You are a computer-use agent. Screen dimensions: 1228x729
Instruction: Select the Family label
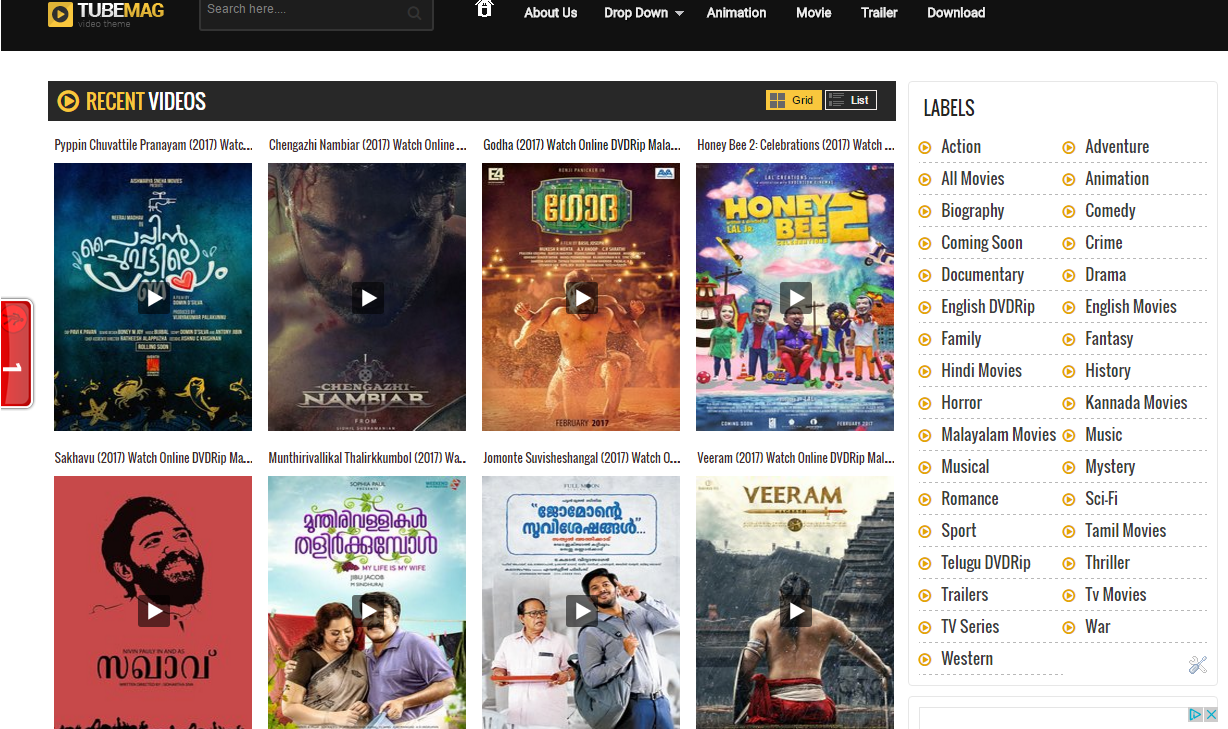point(961,339)
